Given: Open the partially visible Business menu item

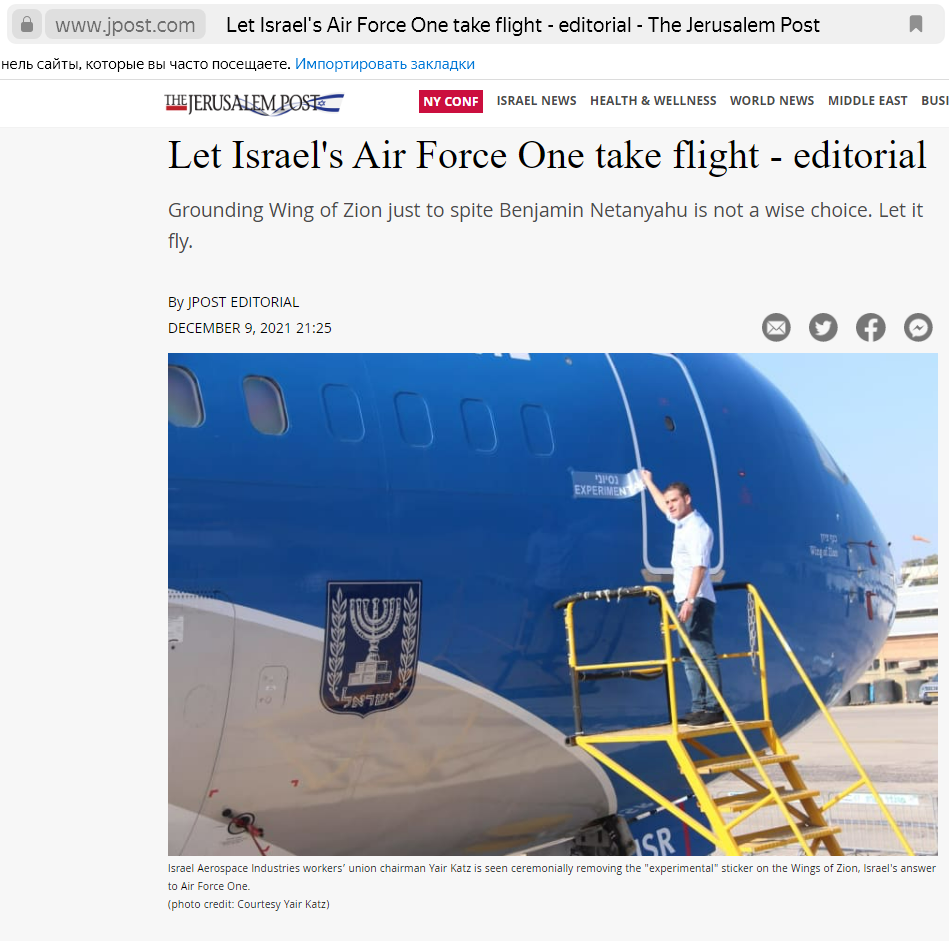Looking at the screenshot, I should (934, 100).
